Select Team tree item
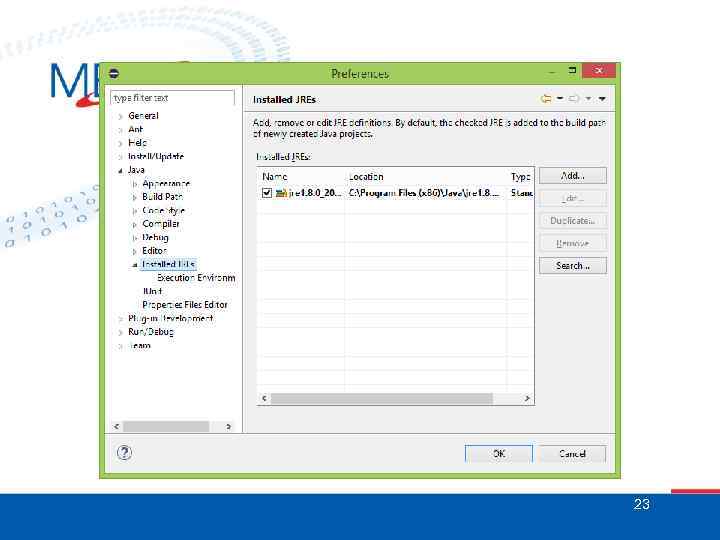The image size is (720, 540). (x=140, y=345)
